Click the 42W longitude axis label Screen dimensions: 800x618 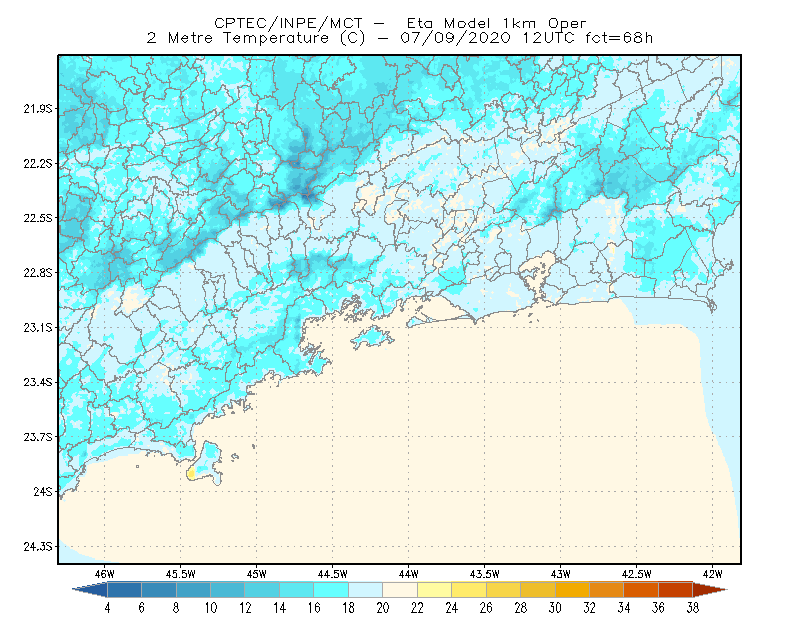[x=712, y=574]
